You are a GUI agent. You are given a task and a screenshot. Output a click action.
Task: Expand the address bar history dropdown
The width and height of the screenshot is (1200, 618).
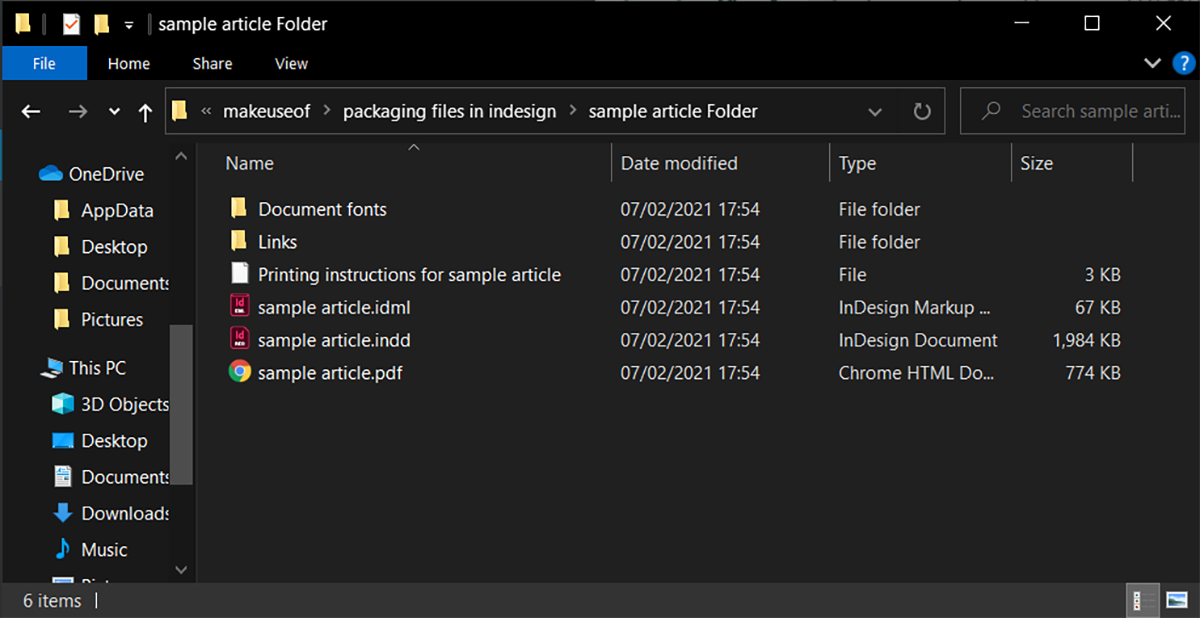(x=875, y=112)
